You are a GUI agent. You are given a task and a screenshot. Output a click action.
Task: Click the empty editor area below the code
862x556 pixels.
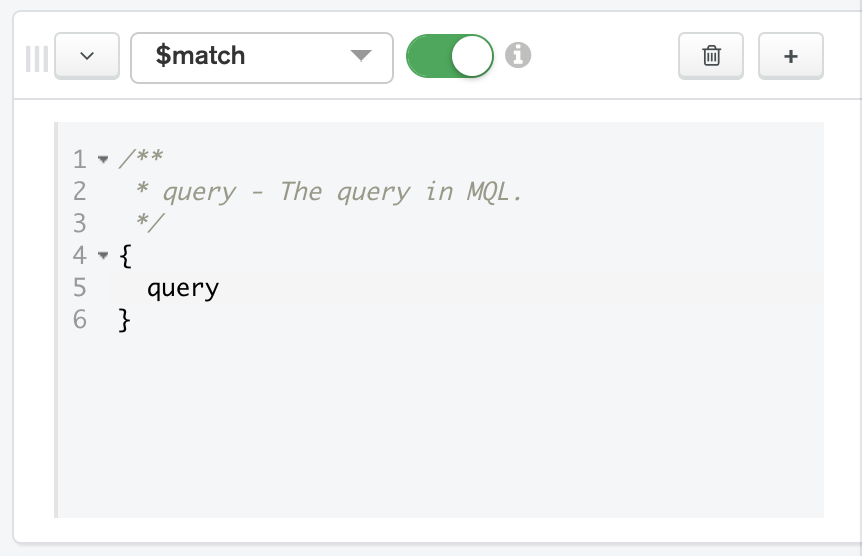(x=440, y=430)
